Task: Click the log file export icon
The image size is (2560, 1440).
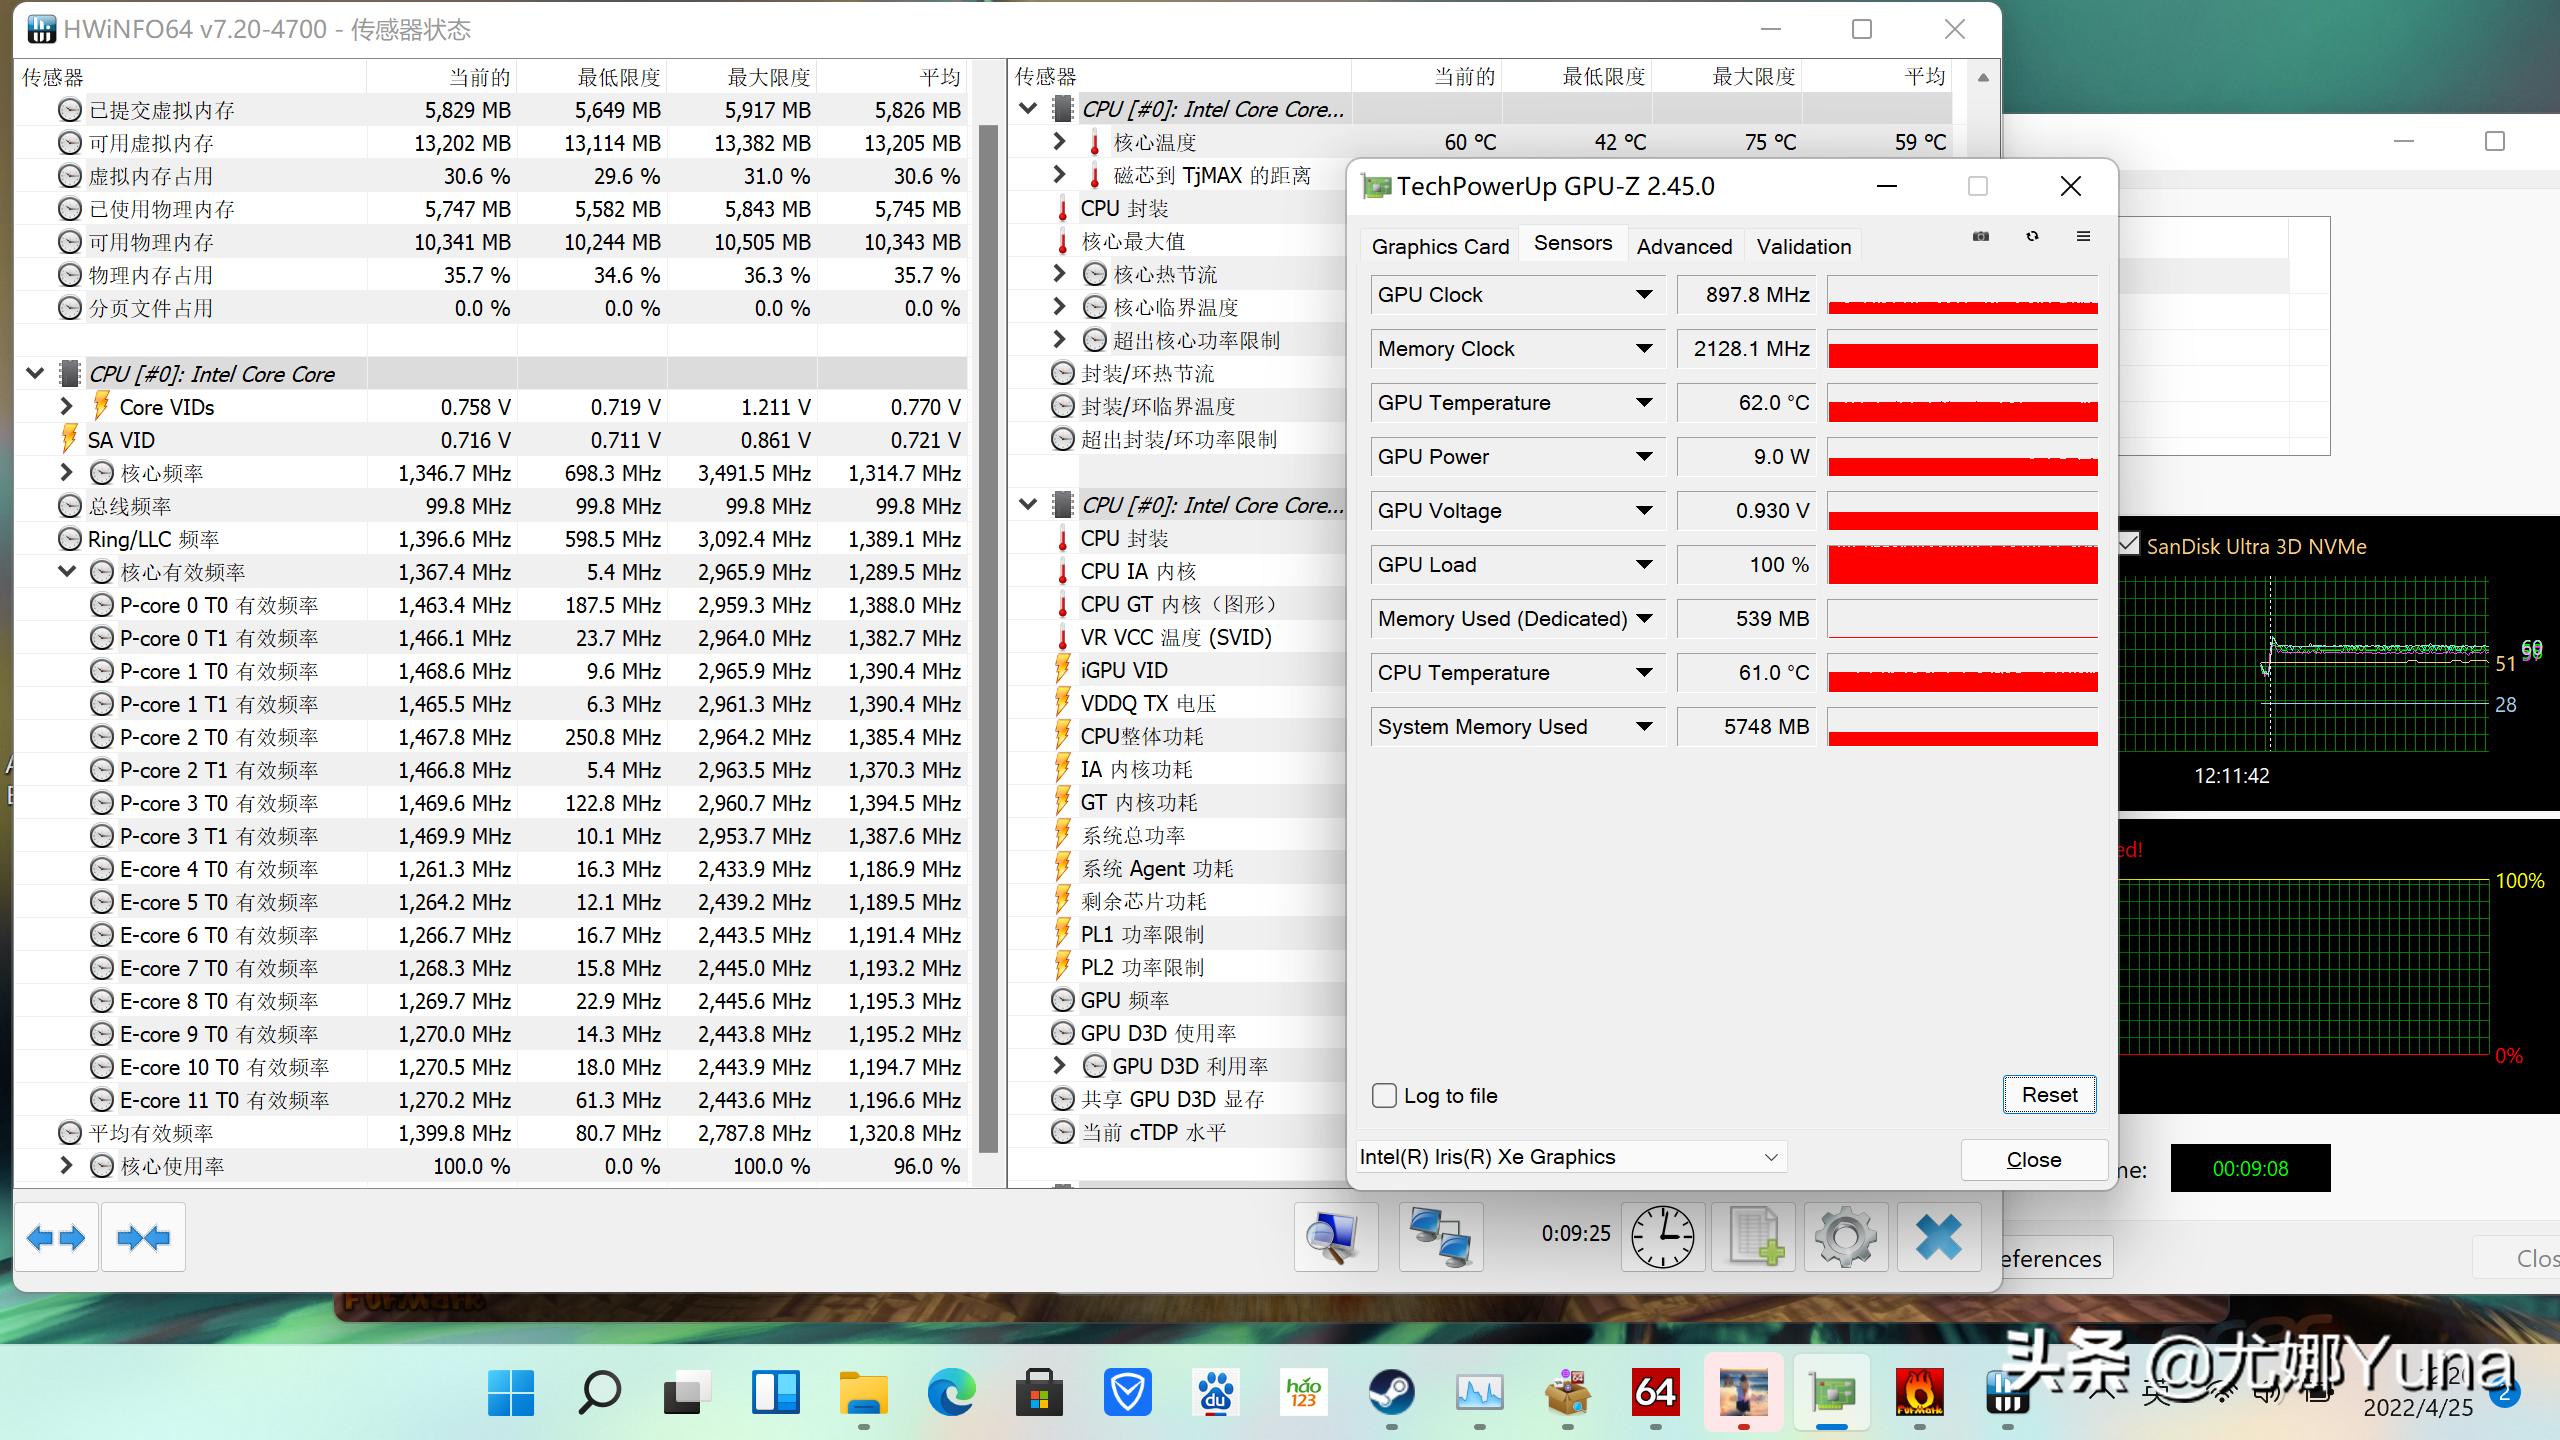Action: point(1756,1238)
